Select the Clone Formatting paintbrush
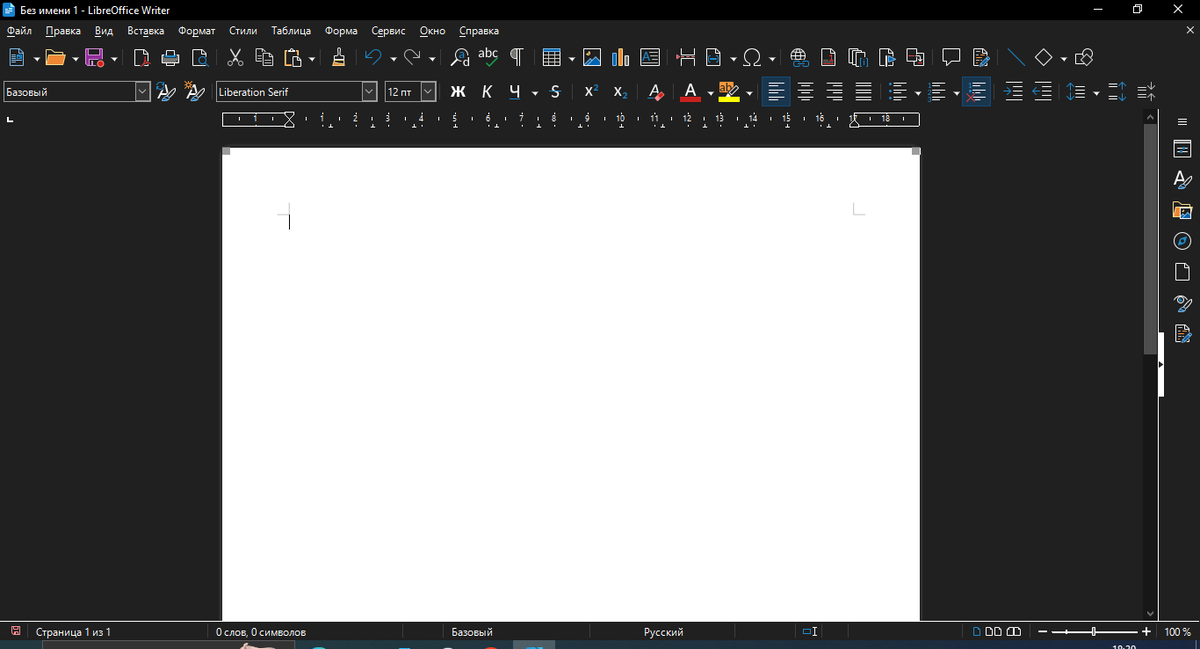Viewport: 1200px width, 649px height. pos(338,58)
